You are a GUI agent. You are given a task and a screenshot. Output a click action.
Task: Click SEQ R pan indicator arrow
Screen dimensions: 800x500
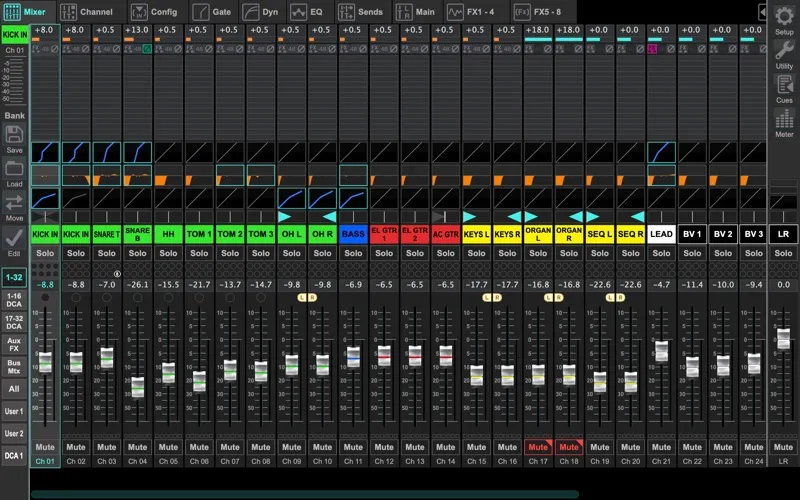(638, 217)
